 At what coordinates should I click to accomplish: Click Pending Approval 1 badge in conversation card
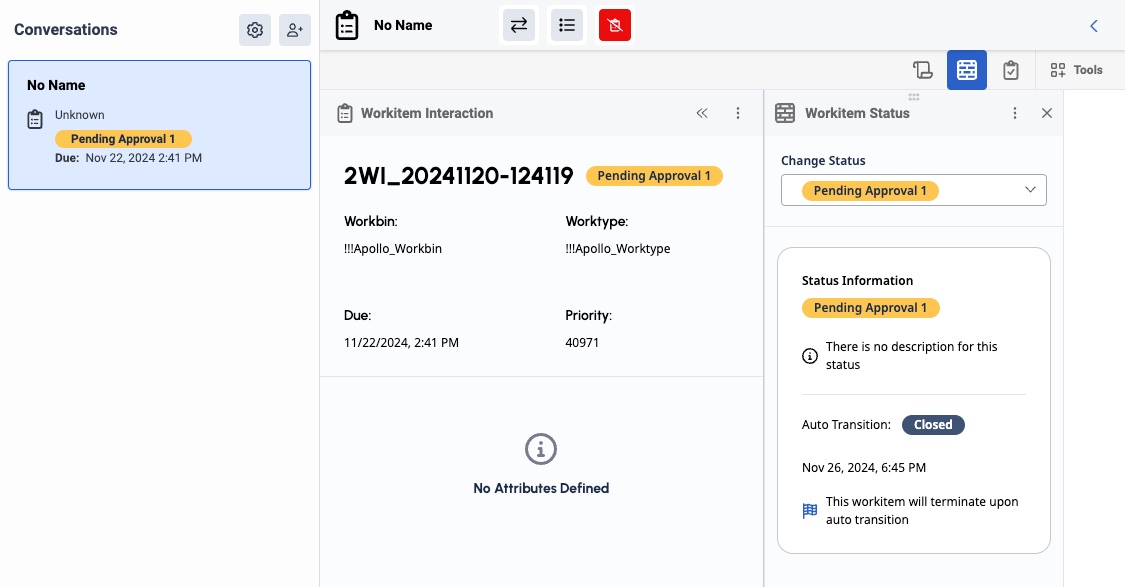click(123, 139)
